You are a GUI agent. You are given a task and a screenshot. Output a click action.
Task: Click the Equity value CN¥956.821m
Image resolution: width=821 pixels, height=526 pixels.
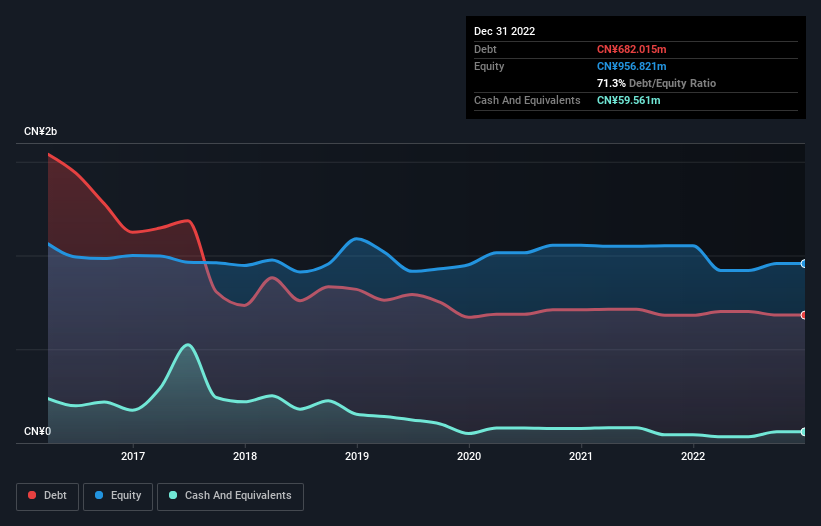point(631,66)
